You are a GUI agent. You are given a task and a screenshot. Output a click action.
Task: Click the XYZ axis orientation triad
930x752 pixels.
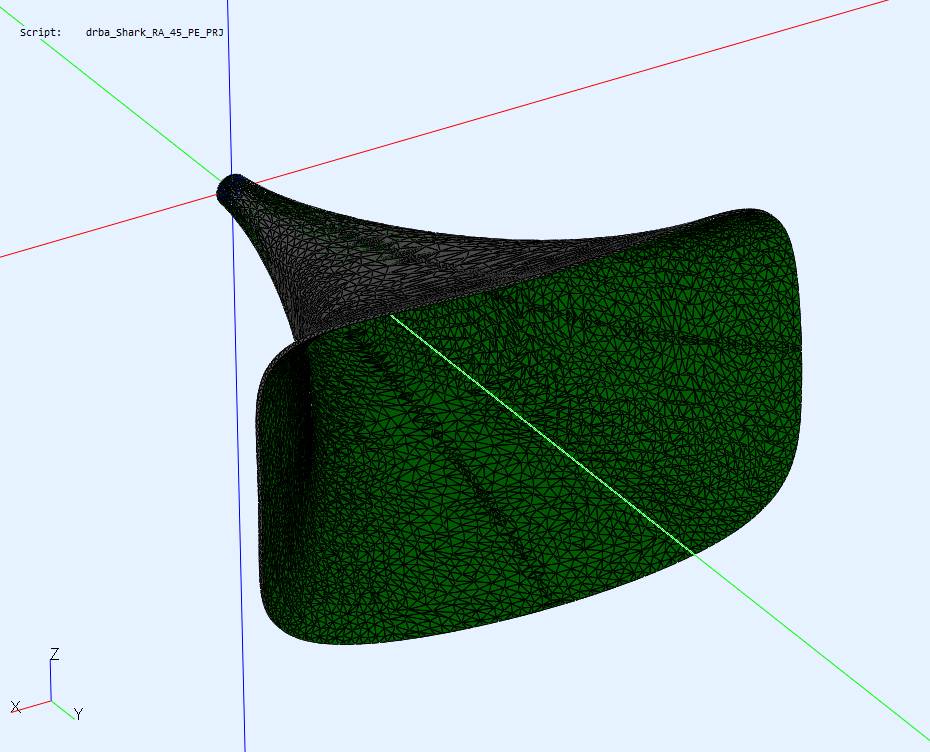click(x=47, y=684)
